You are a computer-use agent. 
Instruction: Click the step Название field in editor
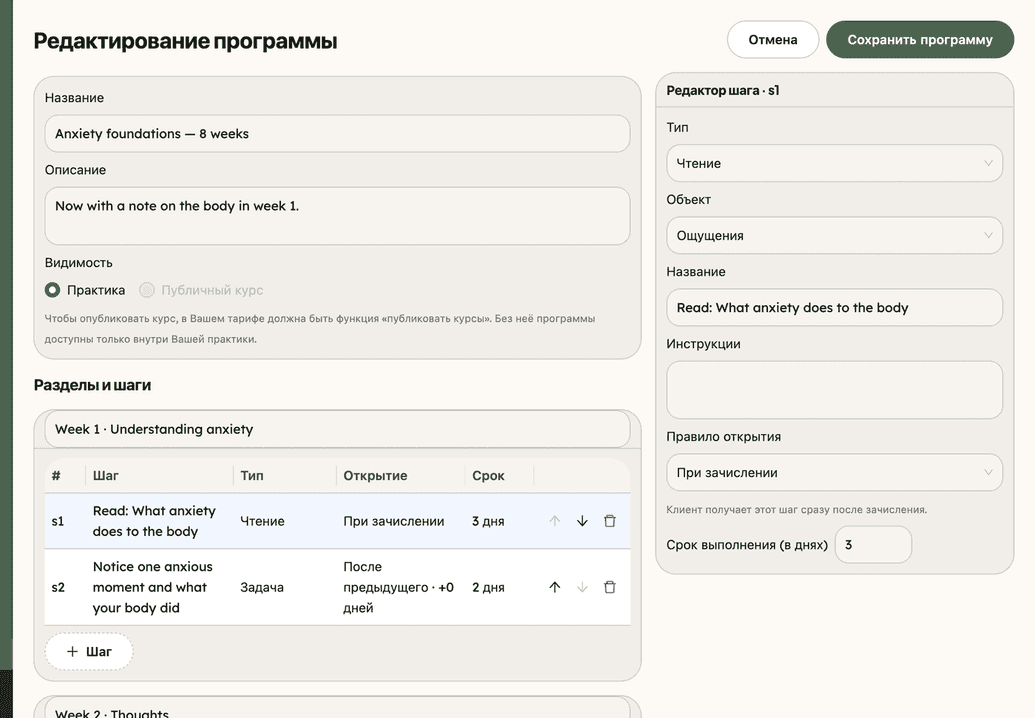[x=834, y=308]
